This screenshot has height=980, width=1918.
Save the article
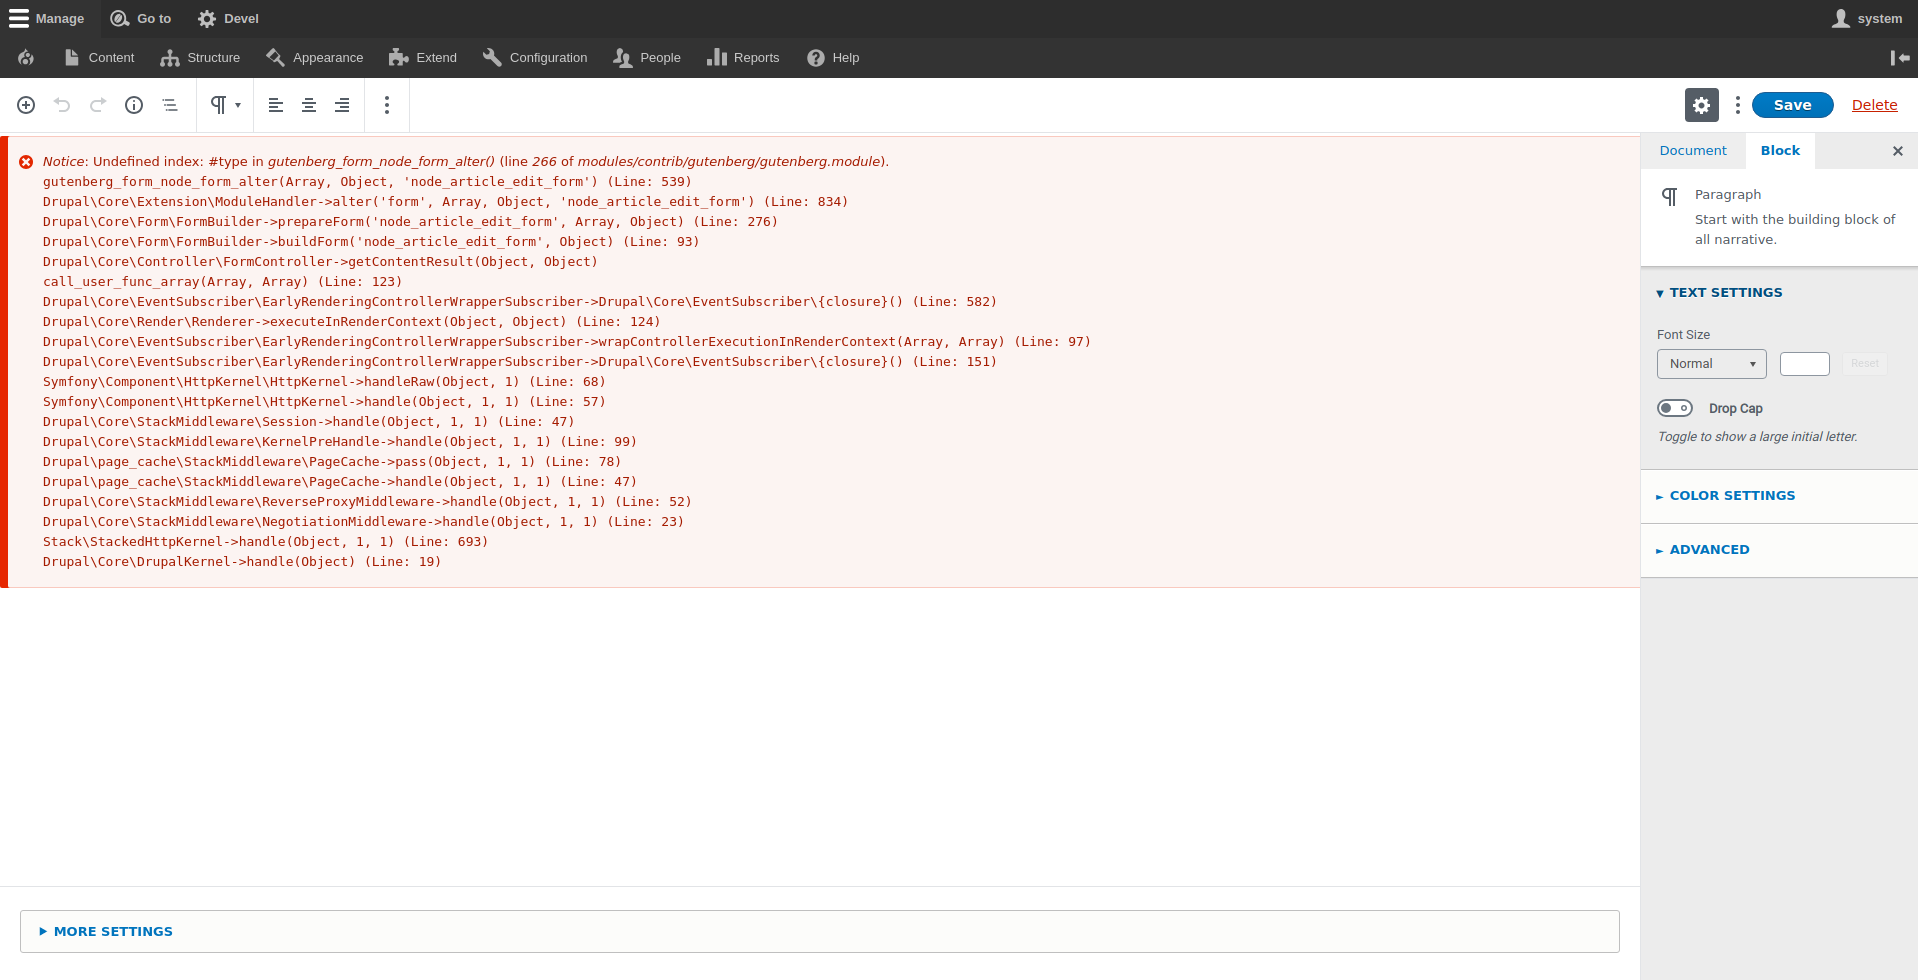(1791, 104)
